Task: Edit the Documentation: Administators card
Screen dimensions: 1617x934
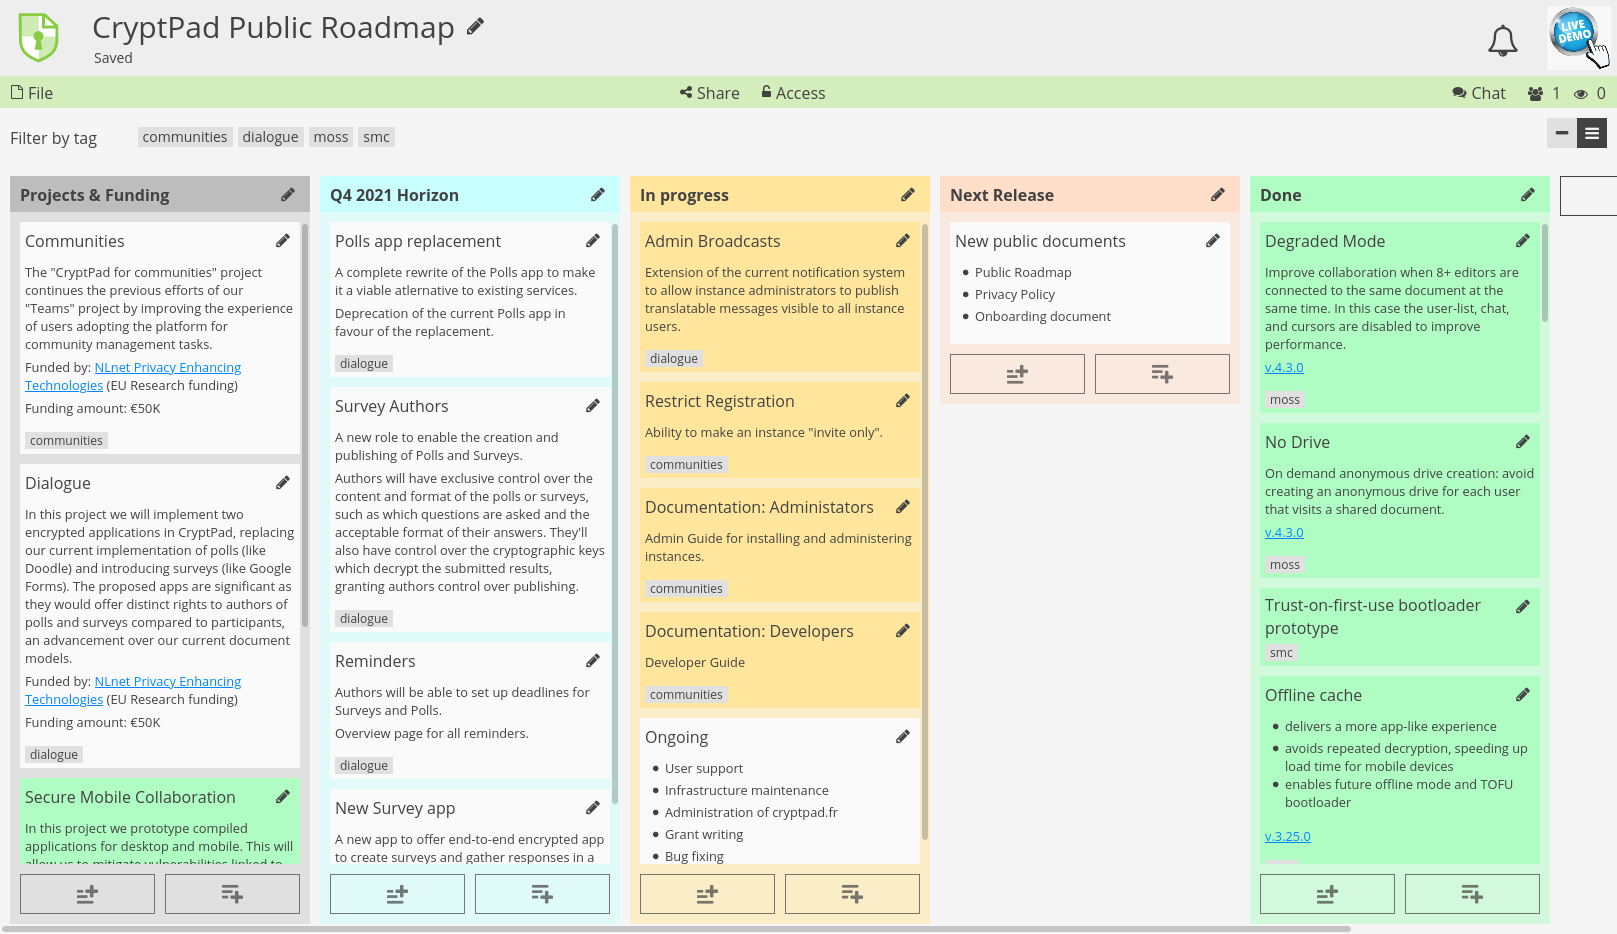Action: pos(903,507)
